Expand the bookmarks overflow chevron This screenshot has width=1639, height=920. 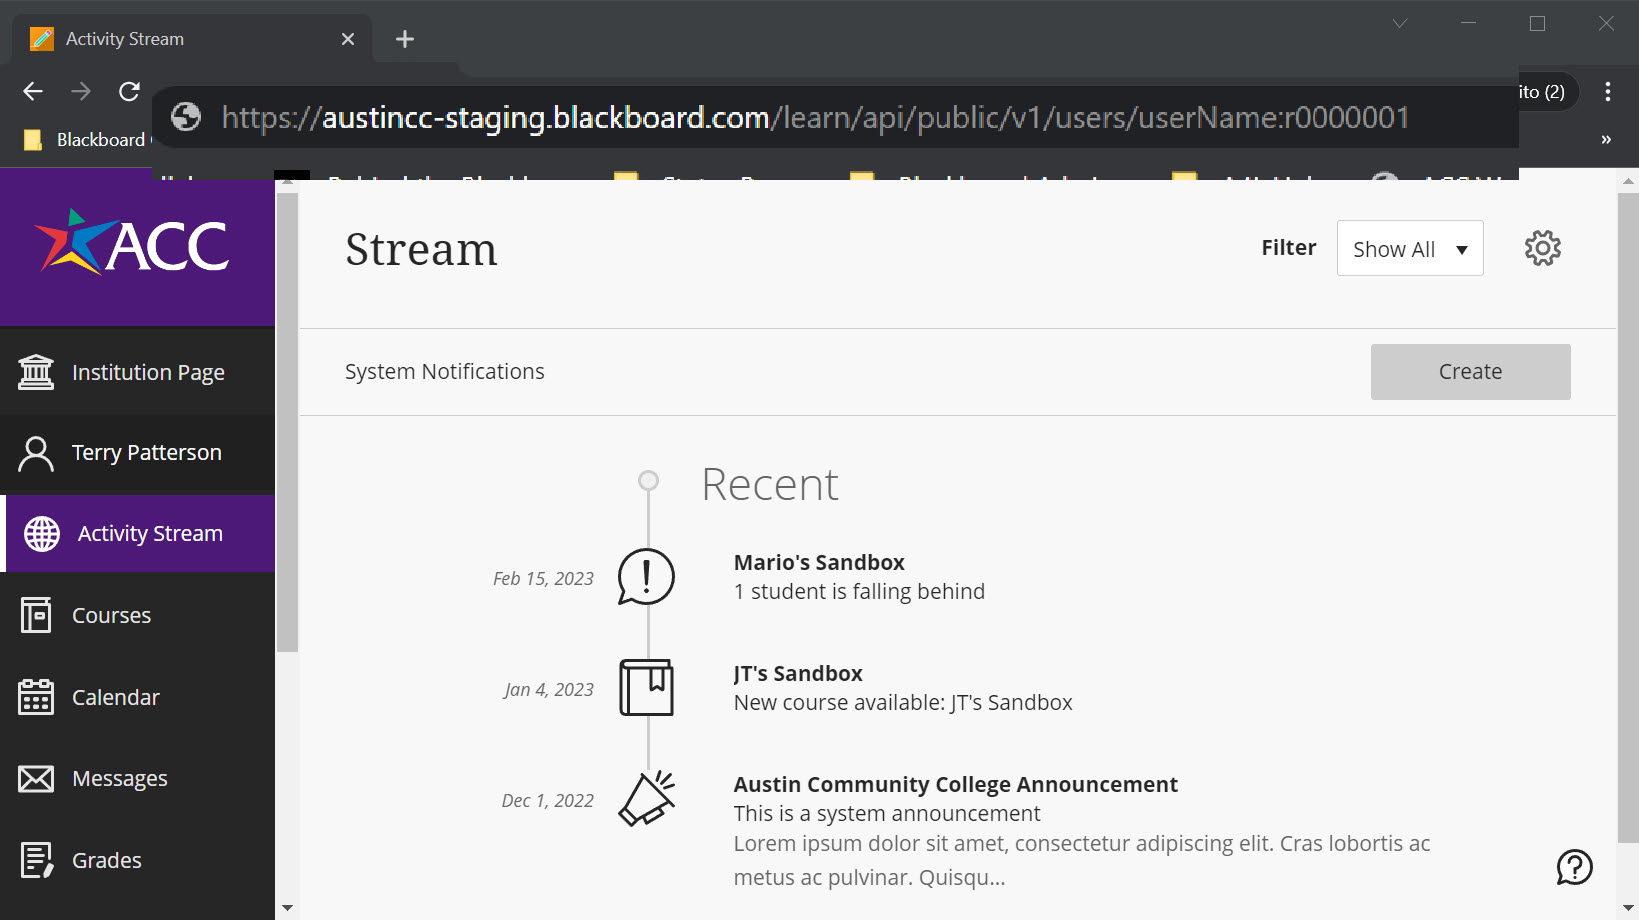click(x=1606, y=139)
